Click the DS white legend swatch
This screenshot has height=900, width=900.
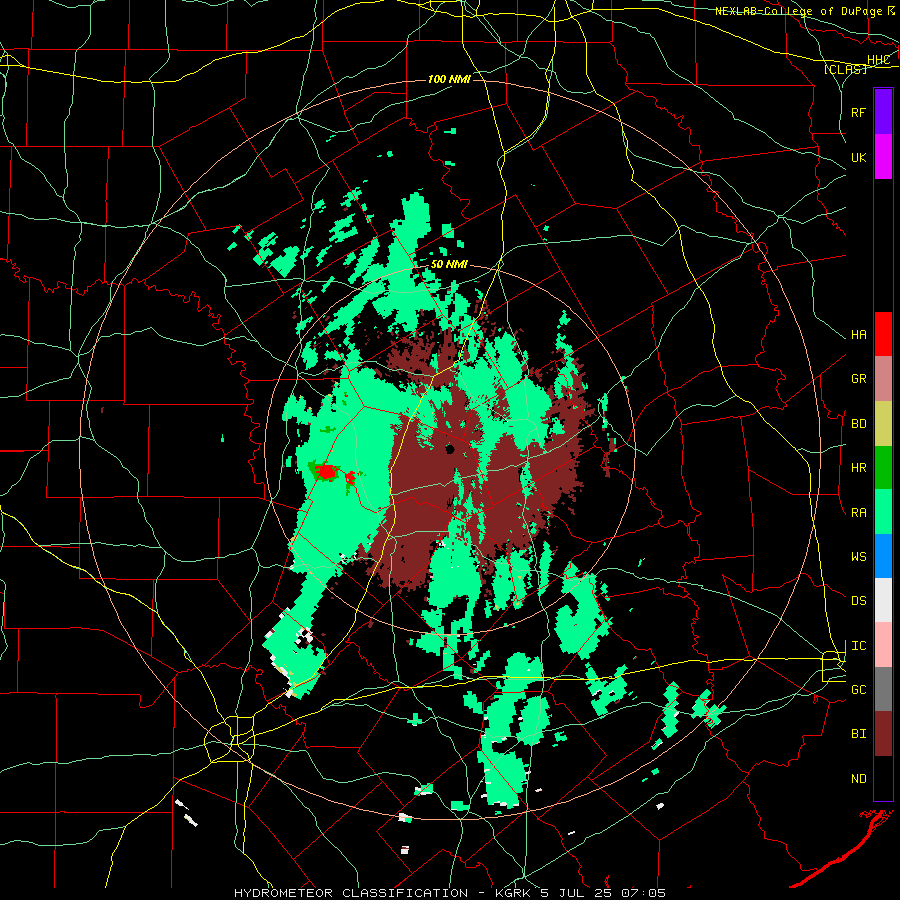pyautogui.click(x=883, y=600)
